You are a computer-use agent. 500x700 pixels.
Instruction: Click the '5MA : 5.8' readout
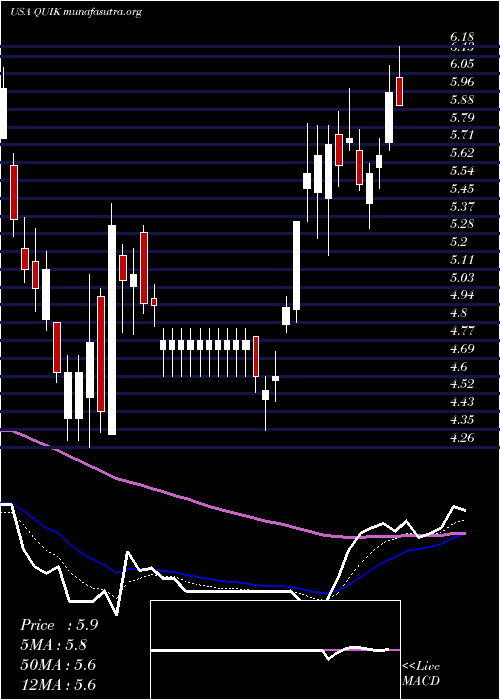(x=54, y=645)
